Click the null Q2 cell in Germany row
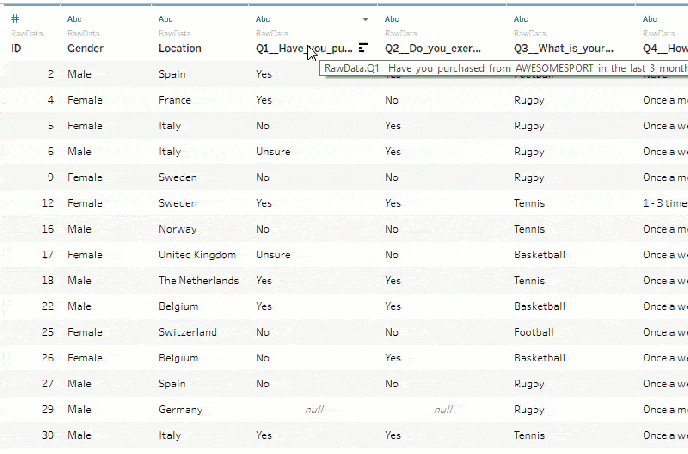The height and width of the screenshot is (454, 688). point(444,409)
